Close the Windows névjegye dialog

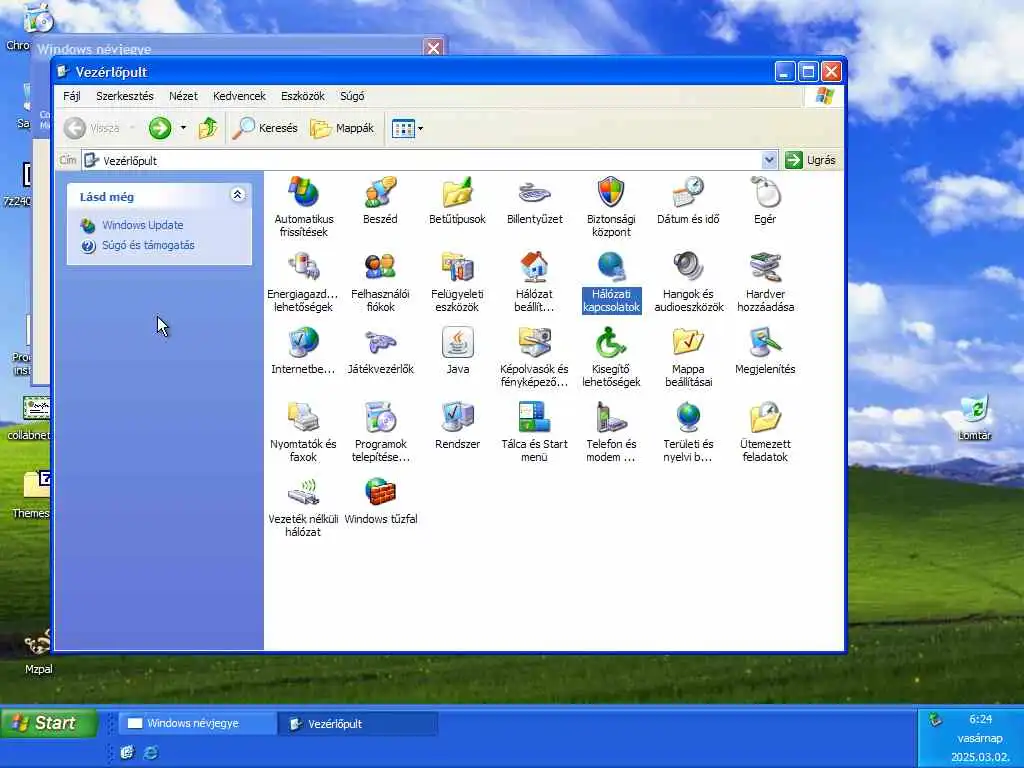click(433, 48)
